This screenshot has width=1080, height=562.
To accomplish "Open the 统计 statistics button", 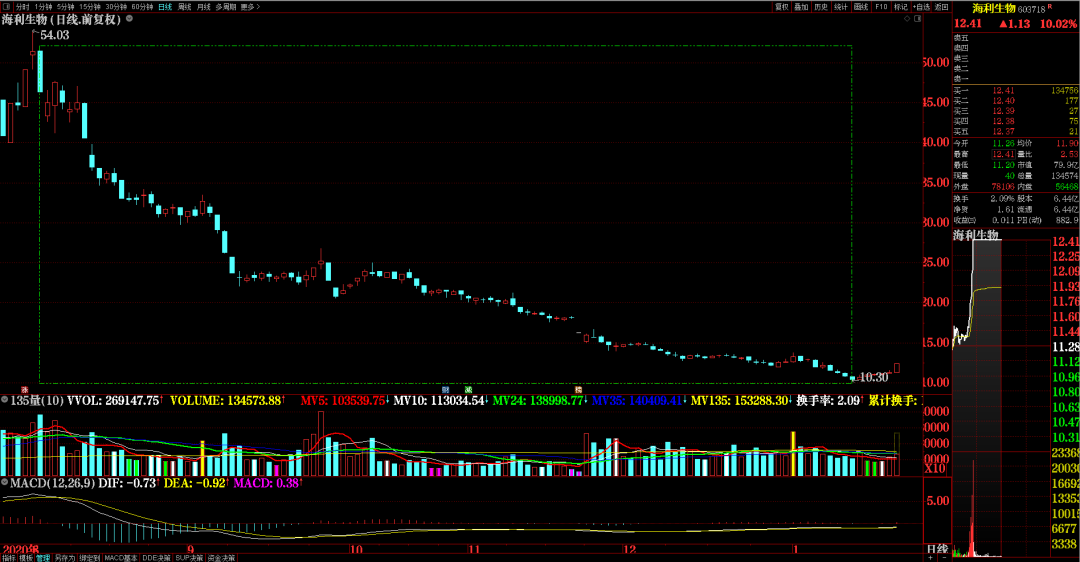I will 841,7.
